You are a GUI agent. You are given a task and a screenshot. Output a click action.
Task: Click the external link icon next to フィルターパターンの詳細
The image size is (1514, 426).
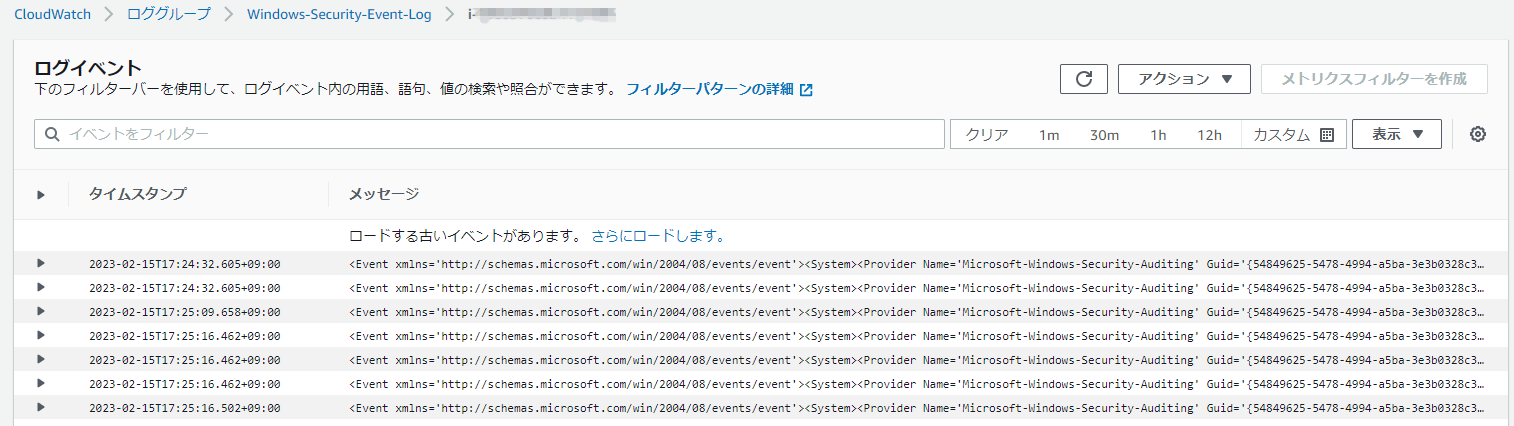(x=806, y=90)
